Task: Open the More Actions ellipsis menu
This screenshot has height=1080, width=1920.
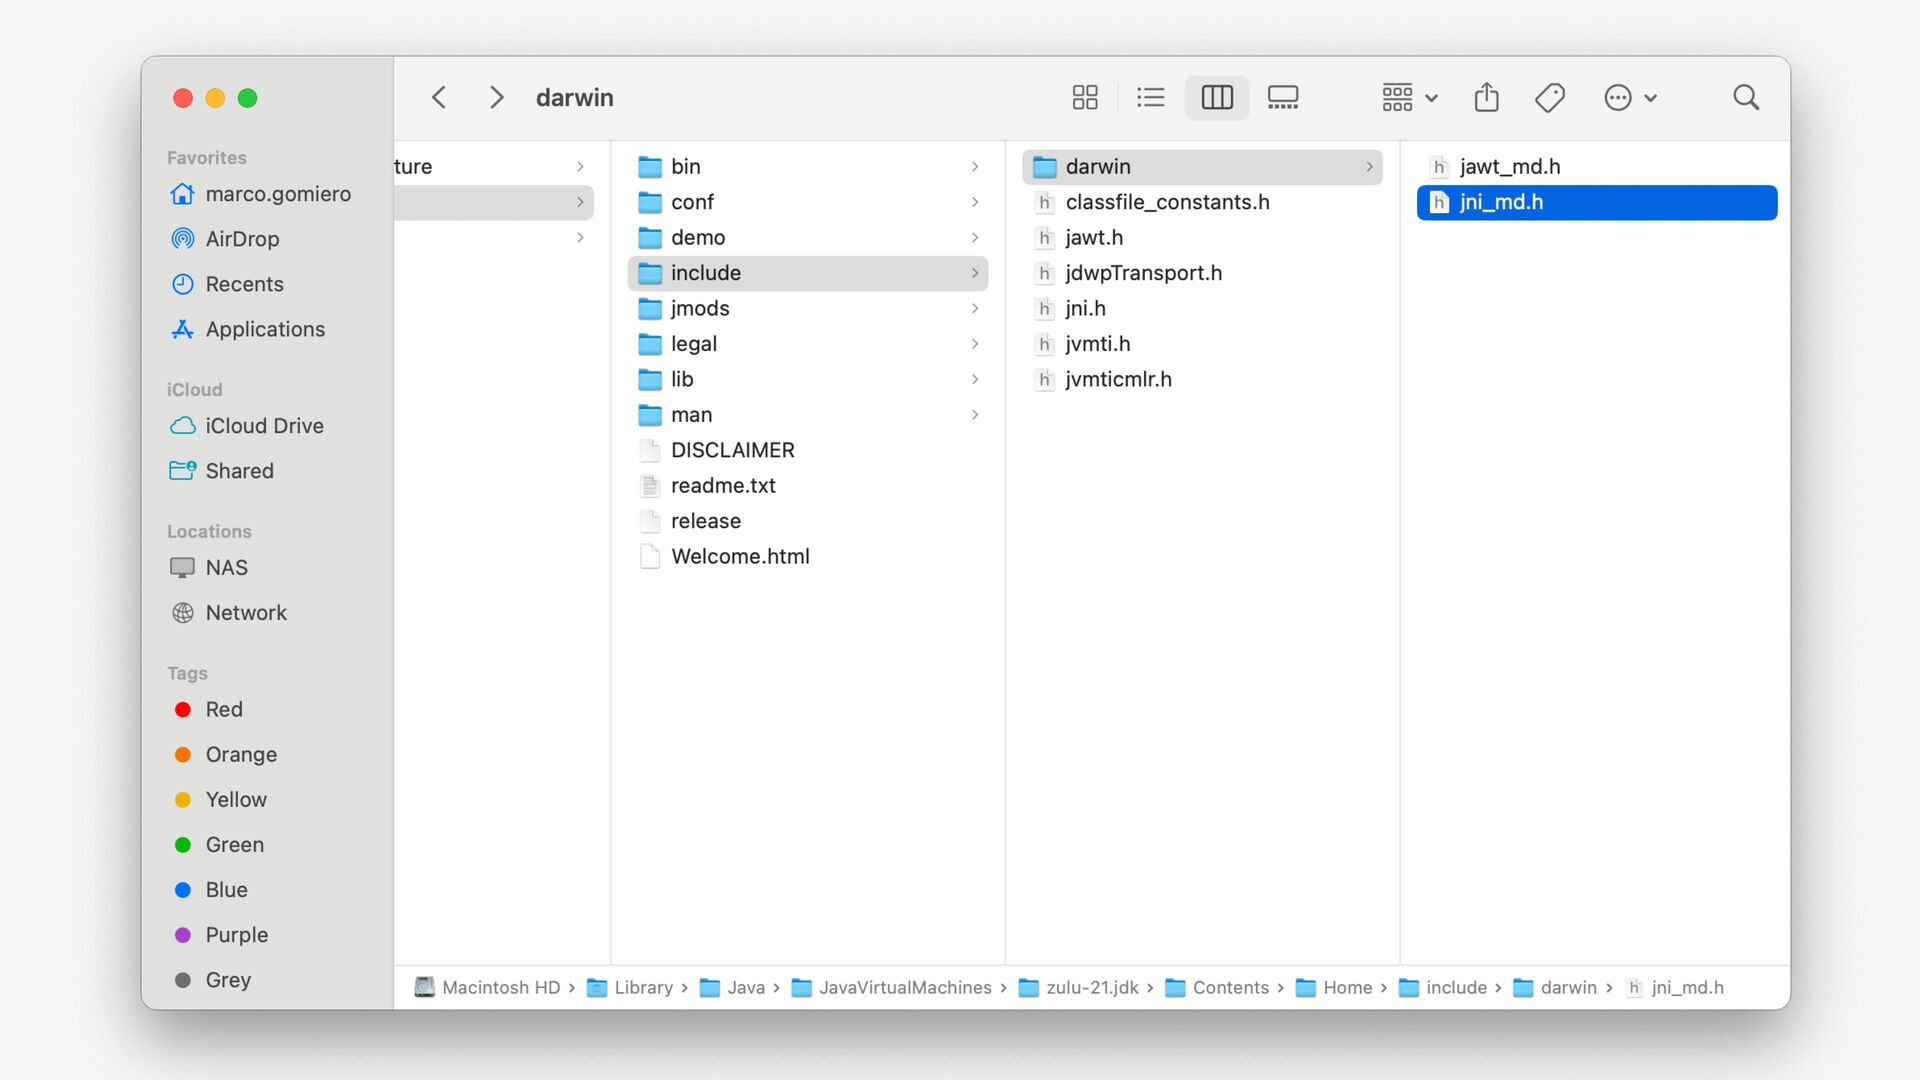Action: pos(1629,97)
